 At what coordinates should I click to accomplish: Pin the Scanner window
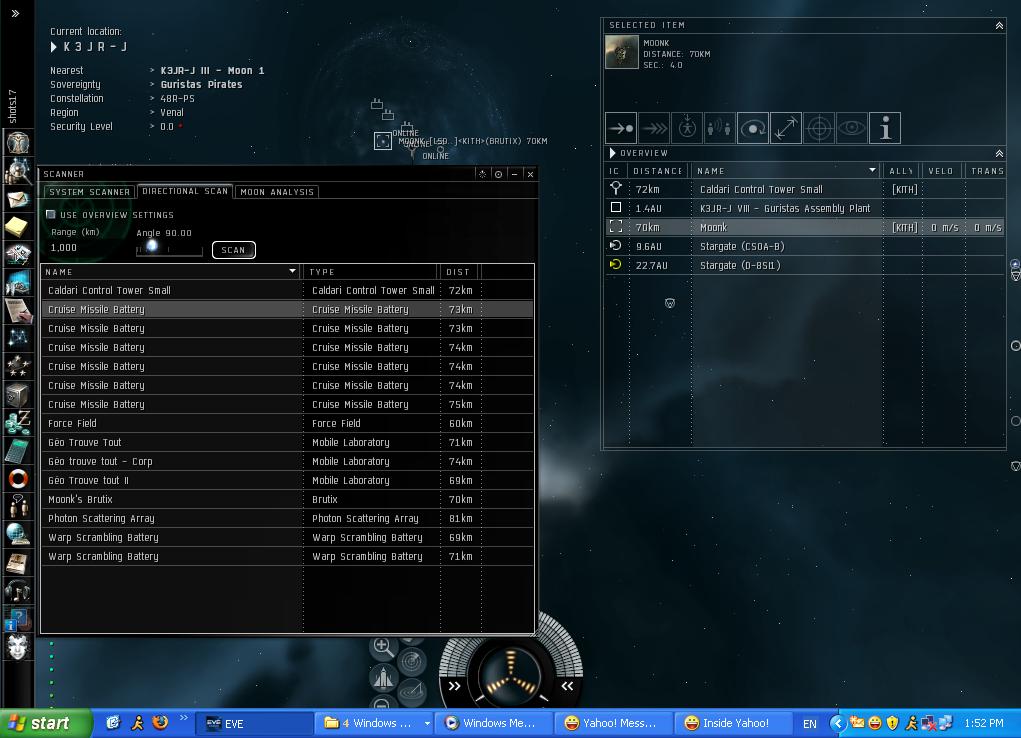point(499,174)
